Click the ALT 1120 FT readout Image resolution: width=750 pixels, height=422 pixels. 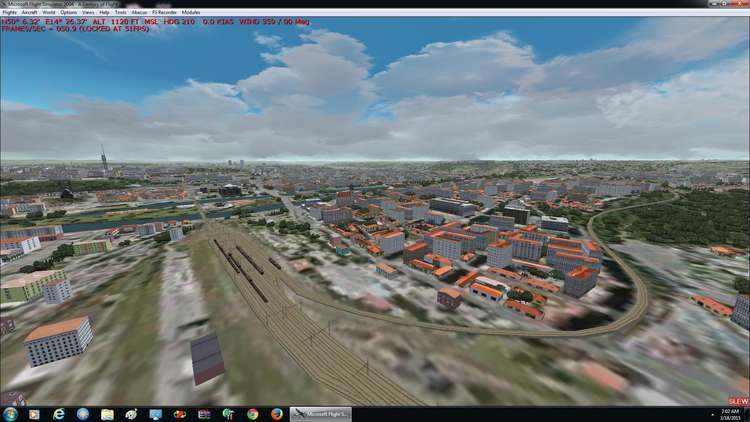click(x=116, y=22)
